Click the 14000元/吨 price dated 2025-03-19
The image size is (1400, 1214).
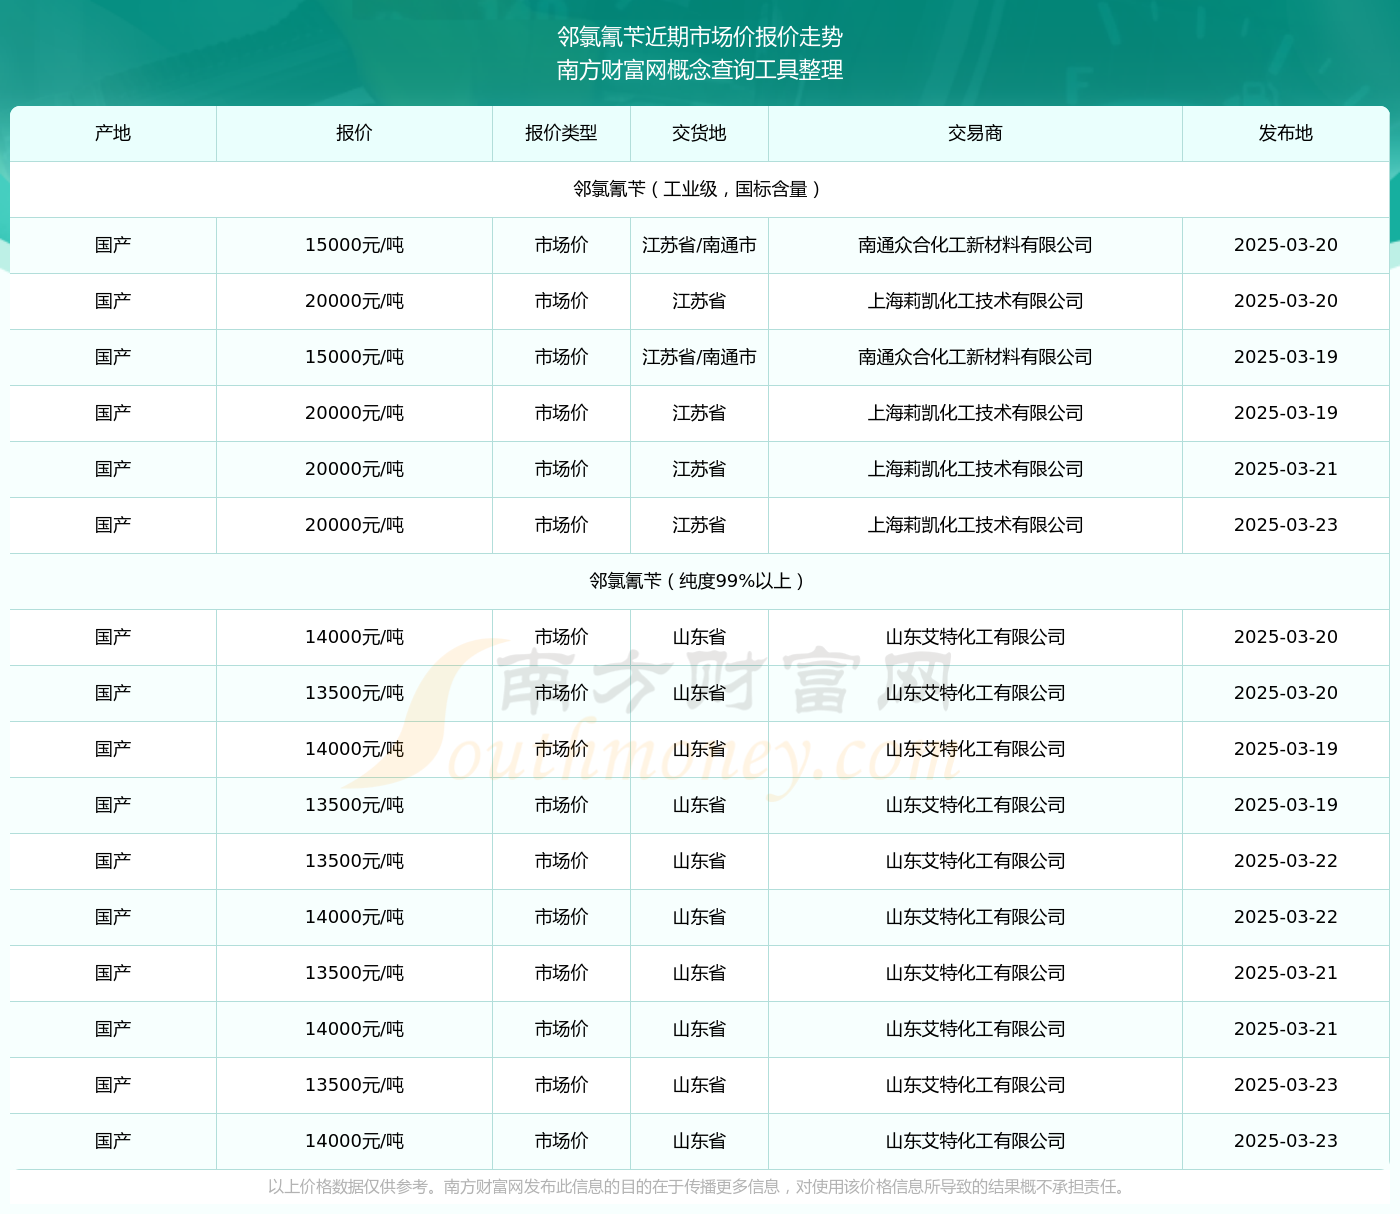354,749
